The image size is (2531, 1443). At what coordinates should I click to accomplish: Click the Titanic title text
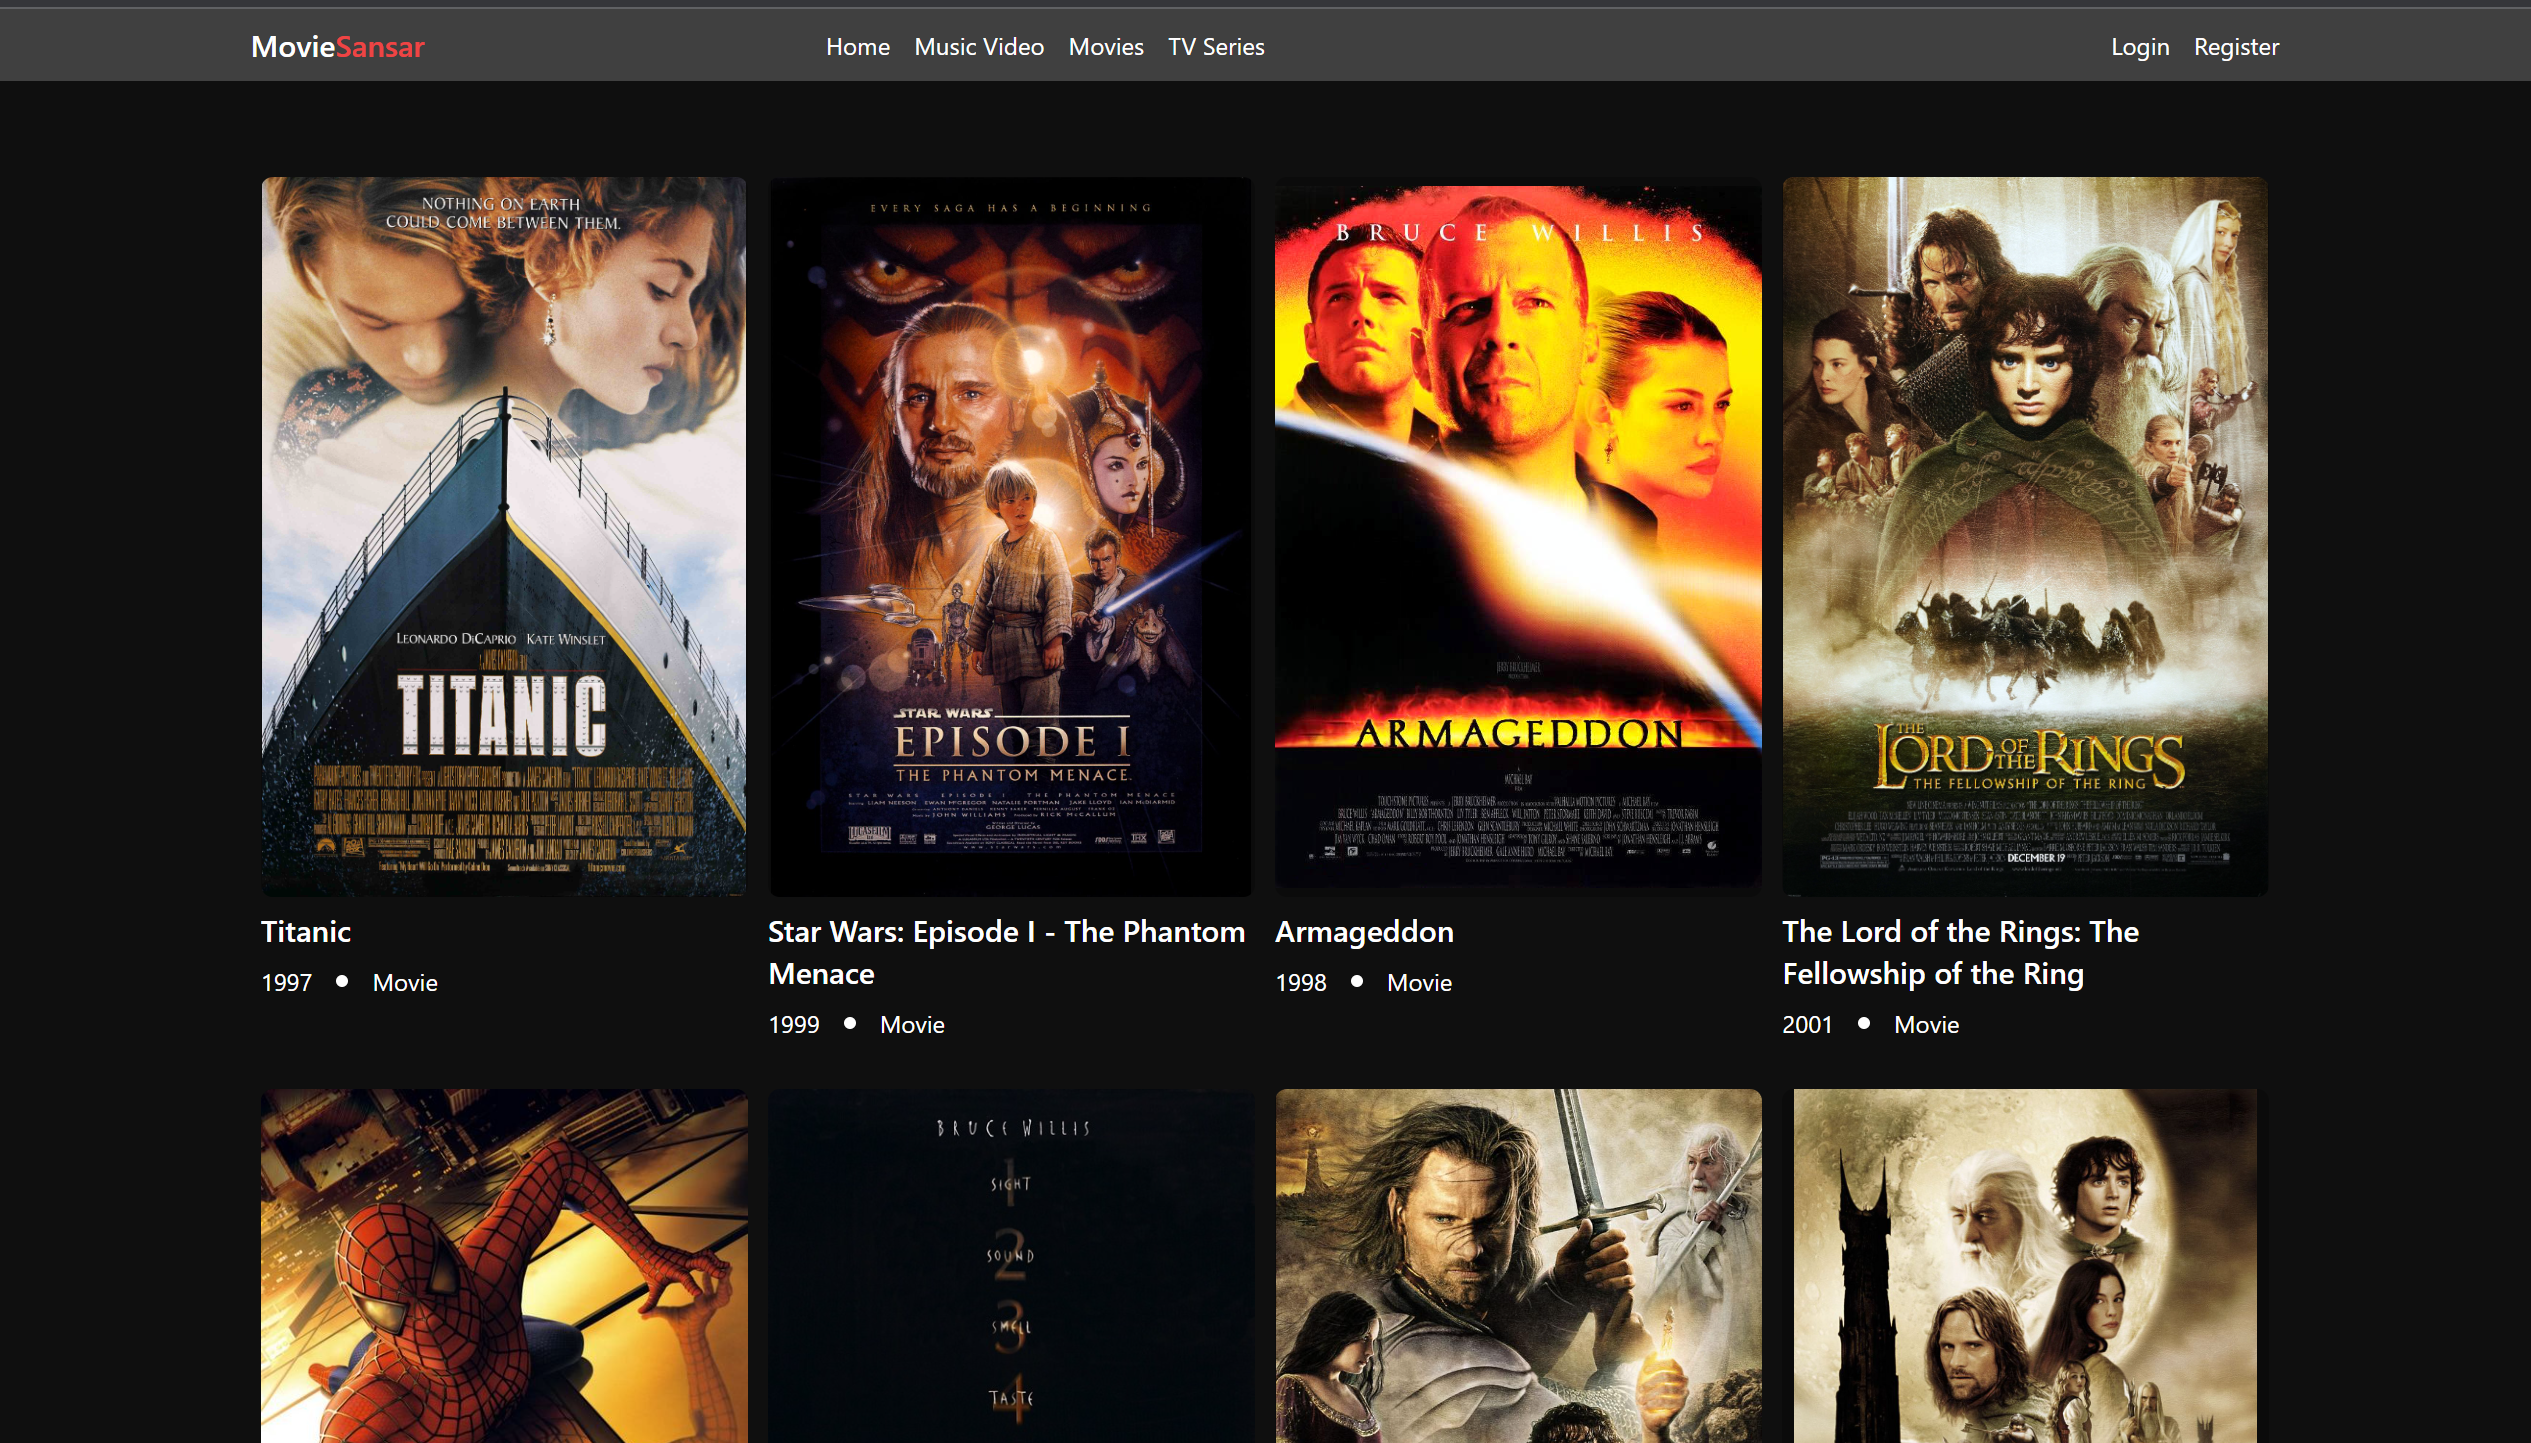306,931
